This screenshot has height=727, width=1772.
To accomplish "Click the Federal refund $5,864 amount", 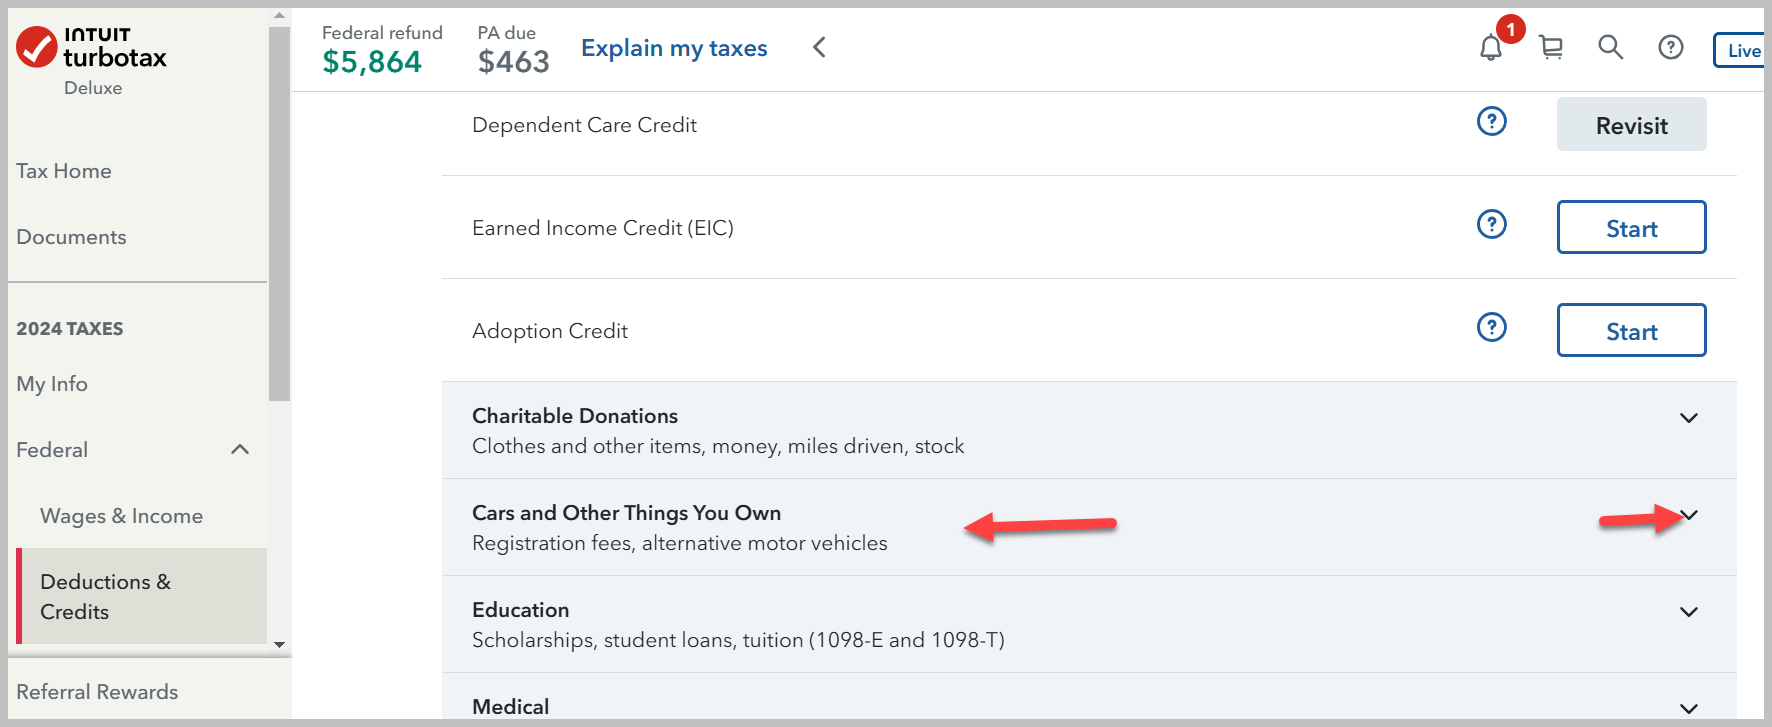I will tap(372, 62).
